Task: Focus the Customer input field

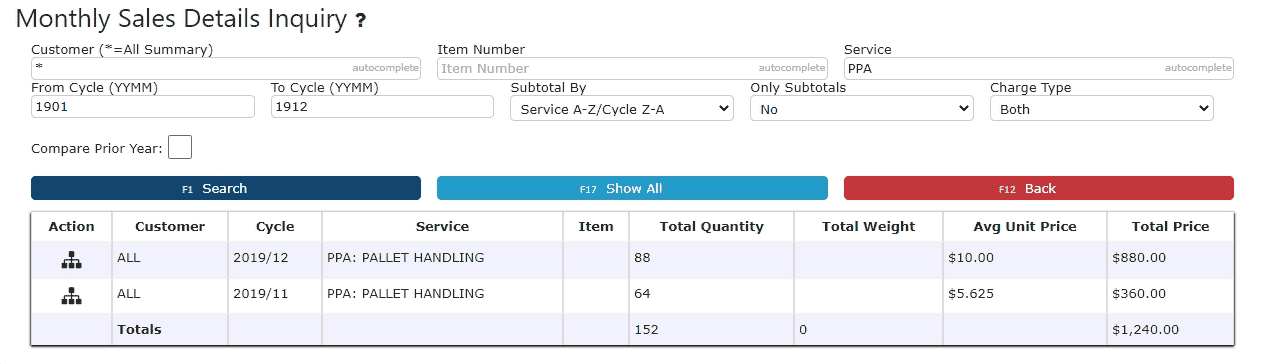Action: [x=226, y=68]
